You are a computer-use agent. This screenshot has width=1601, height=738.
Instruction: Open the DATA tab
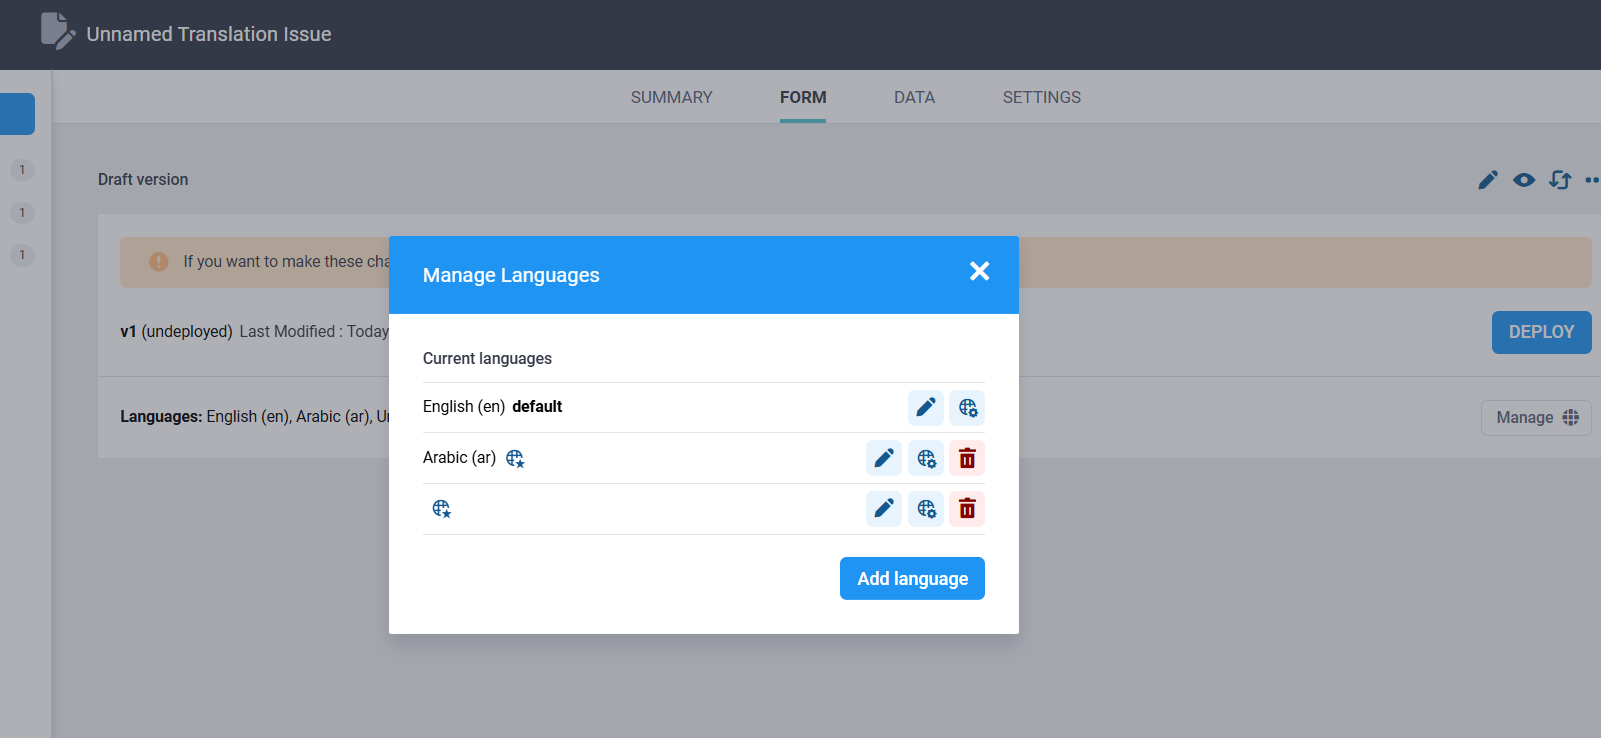tap(914, 97)
